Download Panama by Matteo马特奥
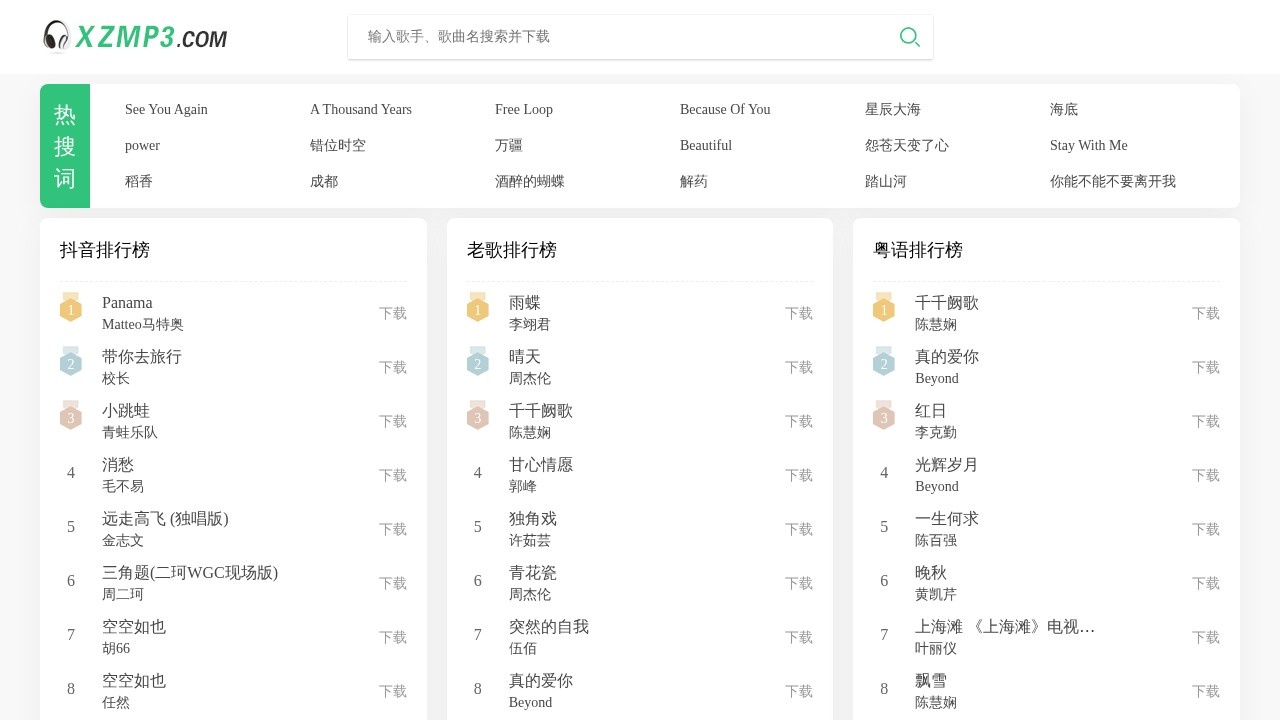 [x=392, y=313]
